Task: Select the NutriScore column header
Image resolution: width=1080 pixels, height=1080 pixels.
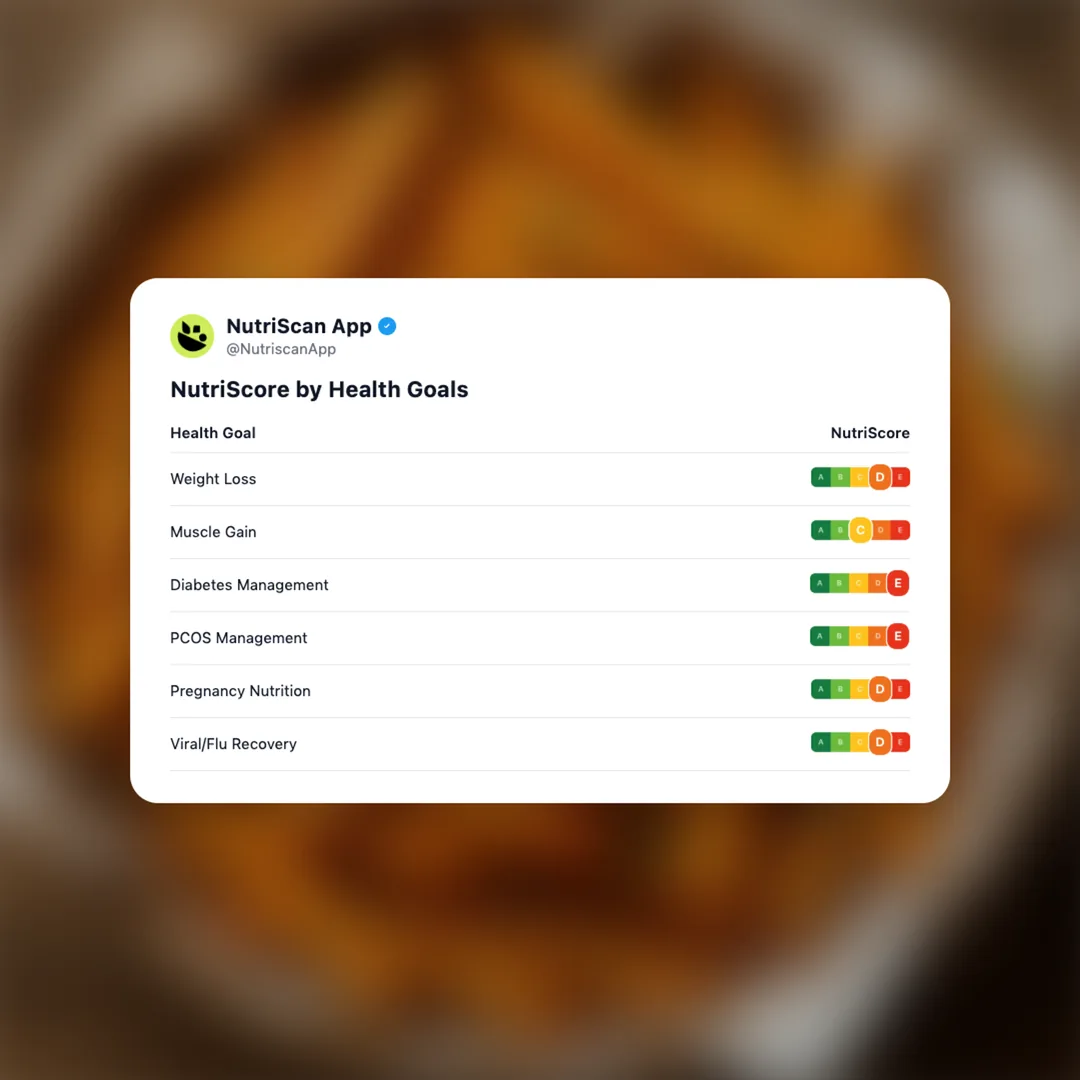Action: pos(870,433)
